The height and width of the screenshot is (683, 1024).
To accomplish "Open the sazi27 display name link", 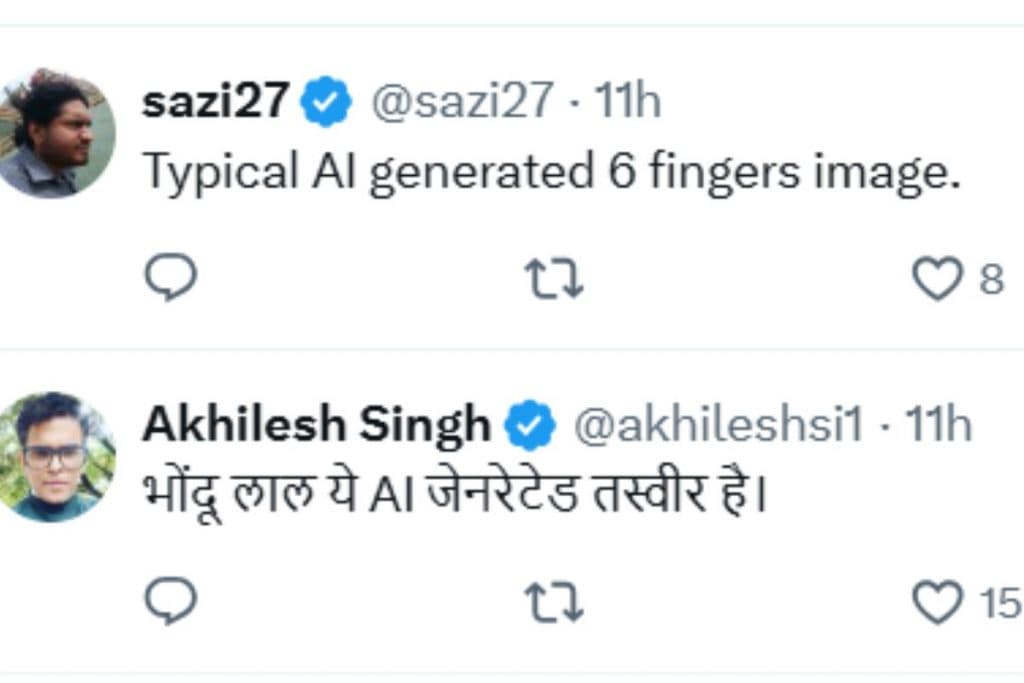I will pyautogui.click(x=216, y=102).
